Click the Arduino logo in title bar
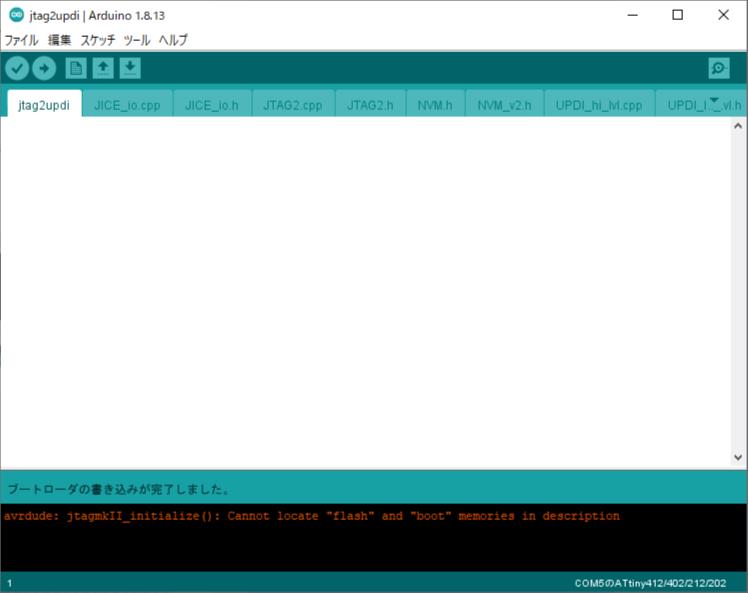 (16, 15)
